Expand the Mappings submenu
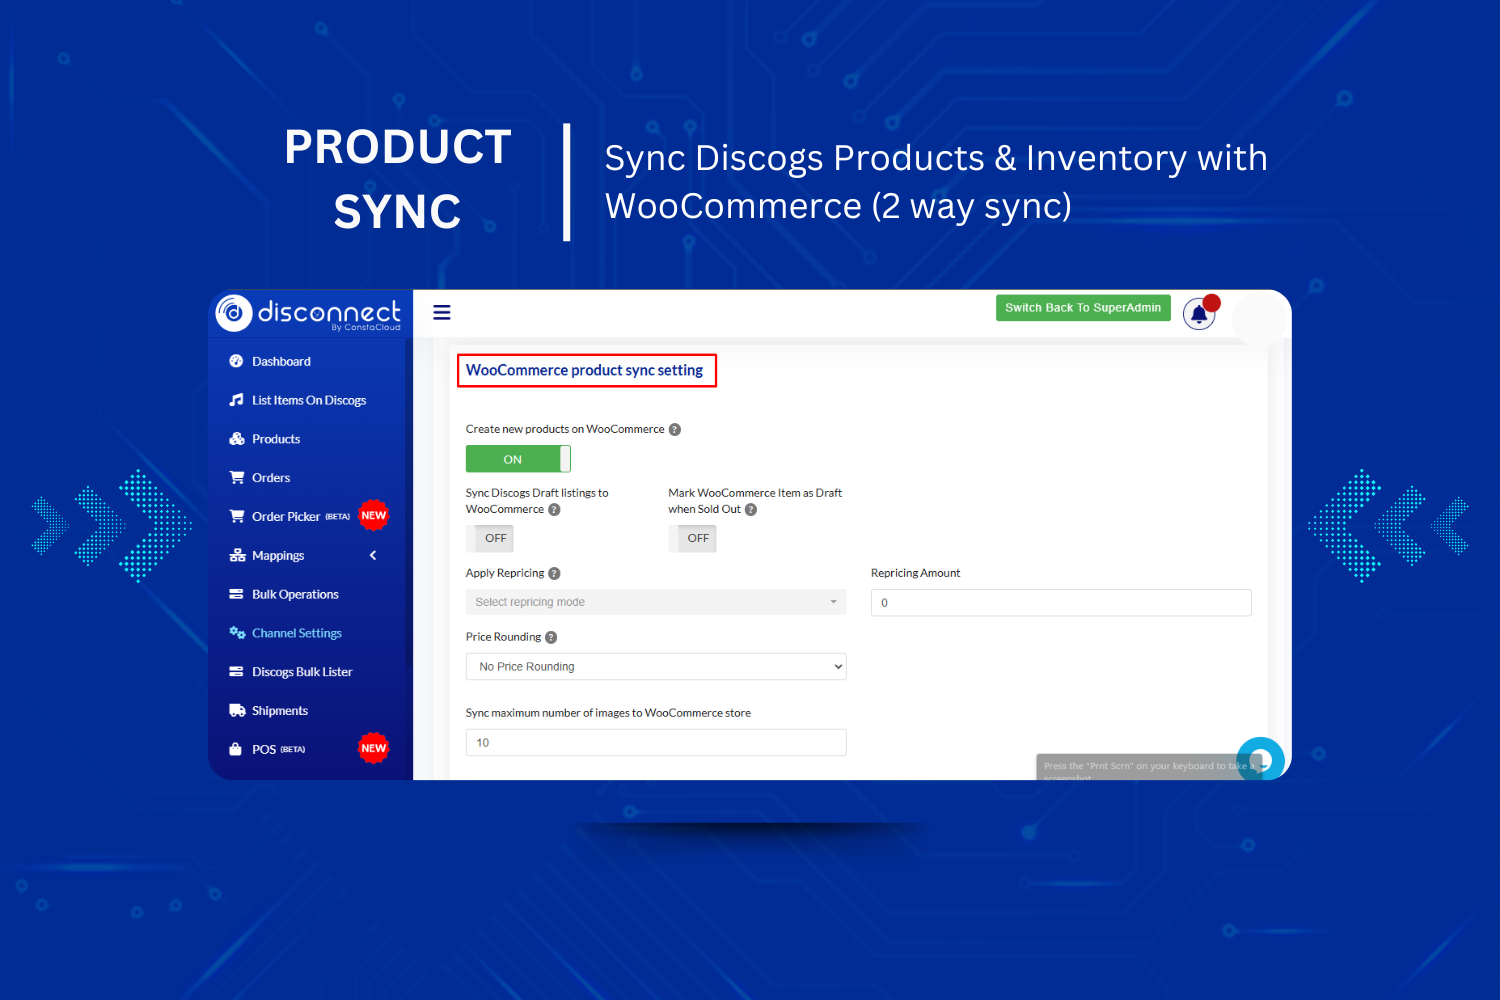This screenshot has width=1500, height=1000. tap(277, 555)
